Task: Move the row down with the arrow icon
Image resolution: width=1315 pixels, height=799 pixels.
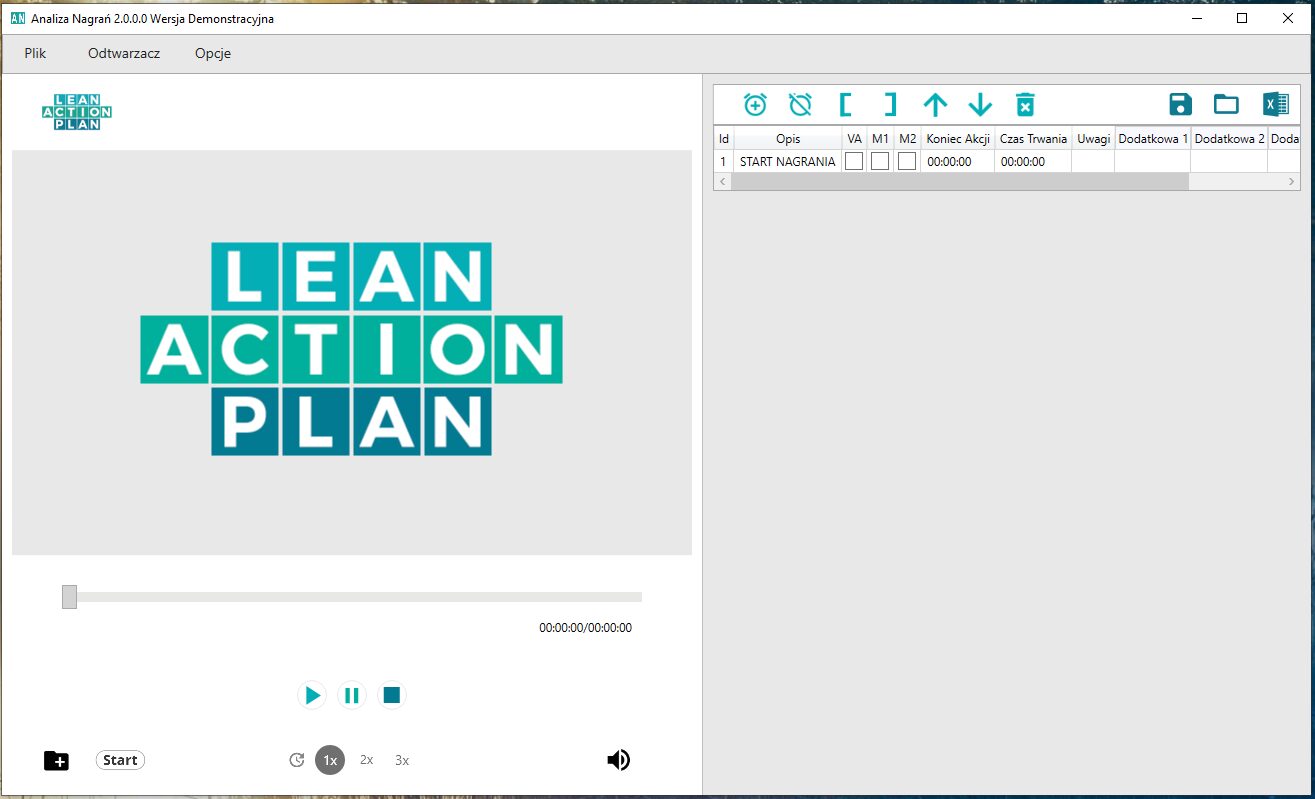Action: point(980,104)
